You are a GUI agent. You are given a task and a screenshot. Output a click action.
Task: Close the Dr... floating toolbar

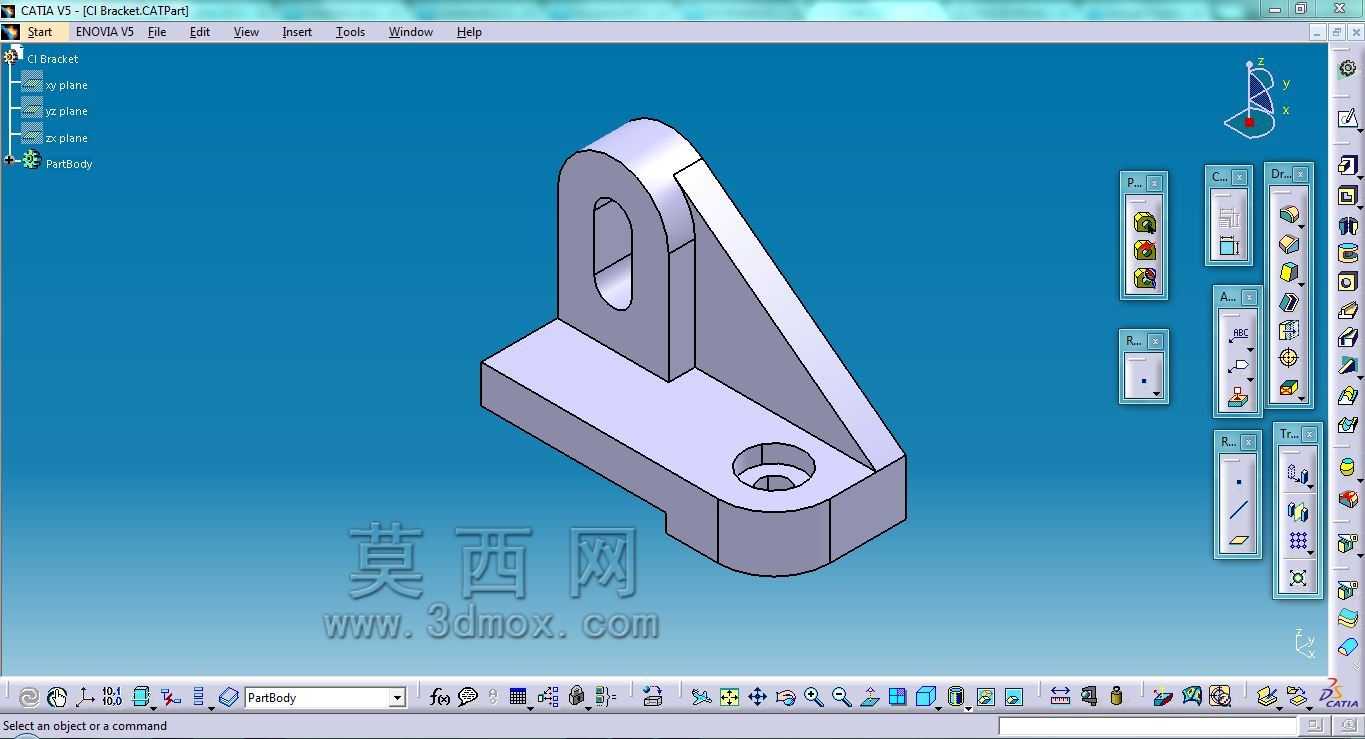pyautogui.click(x=1300, y=174)
